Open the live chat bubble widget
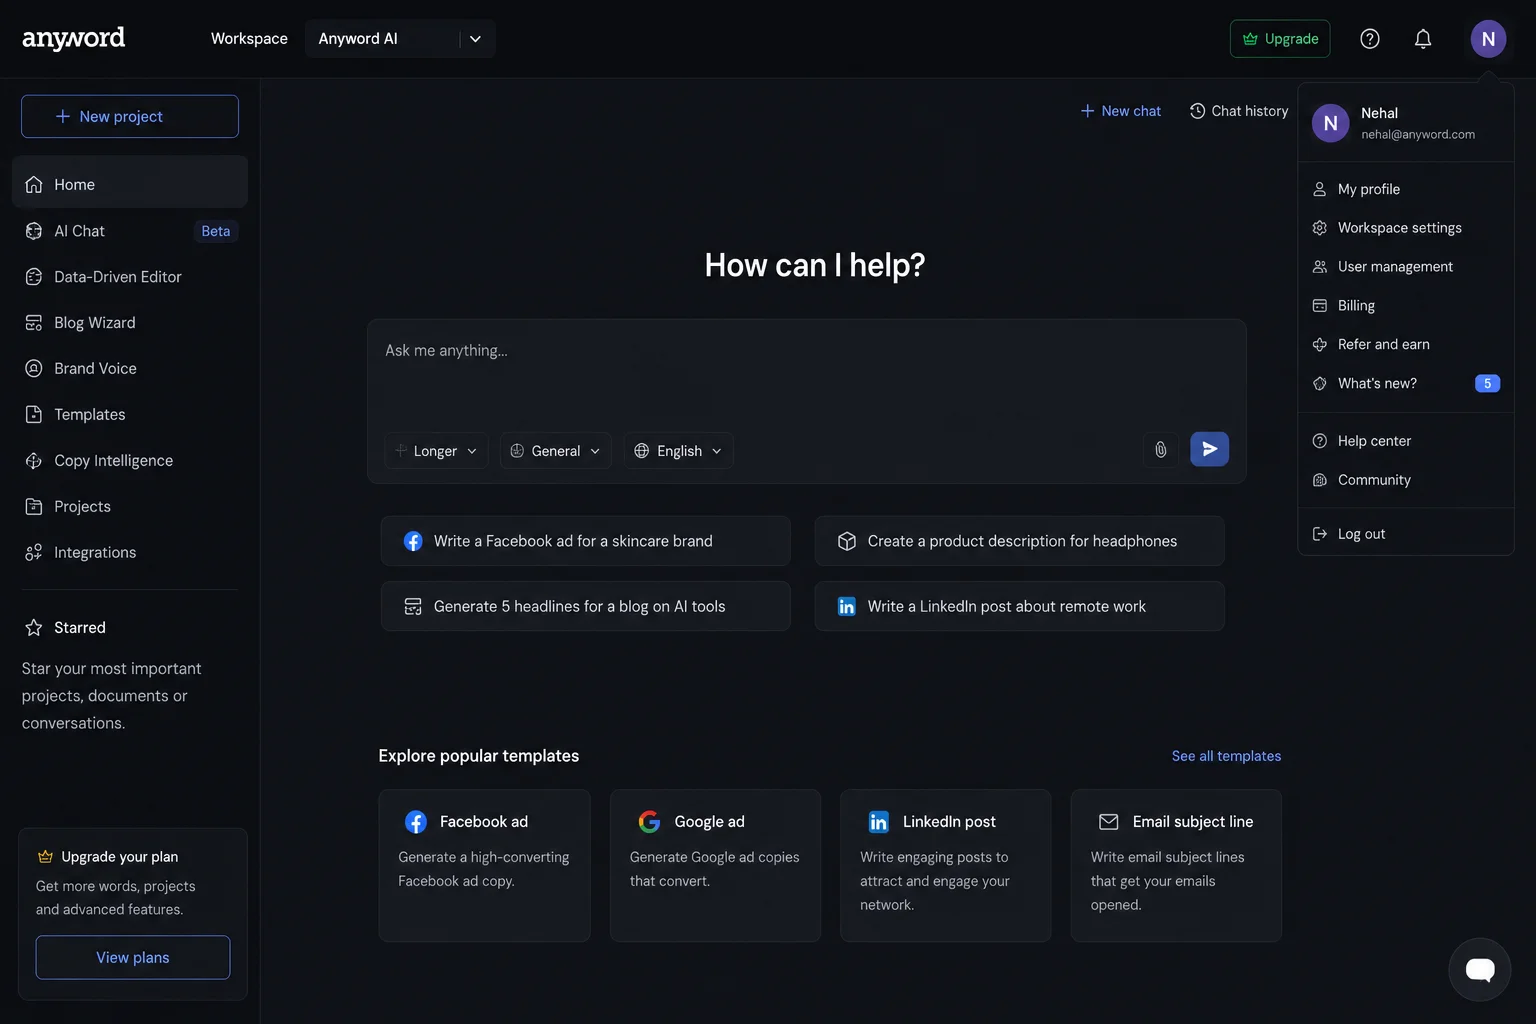This screenshot has height=1024, width=1536. pos(1480,969)
